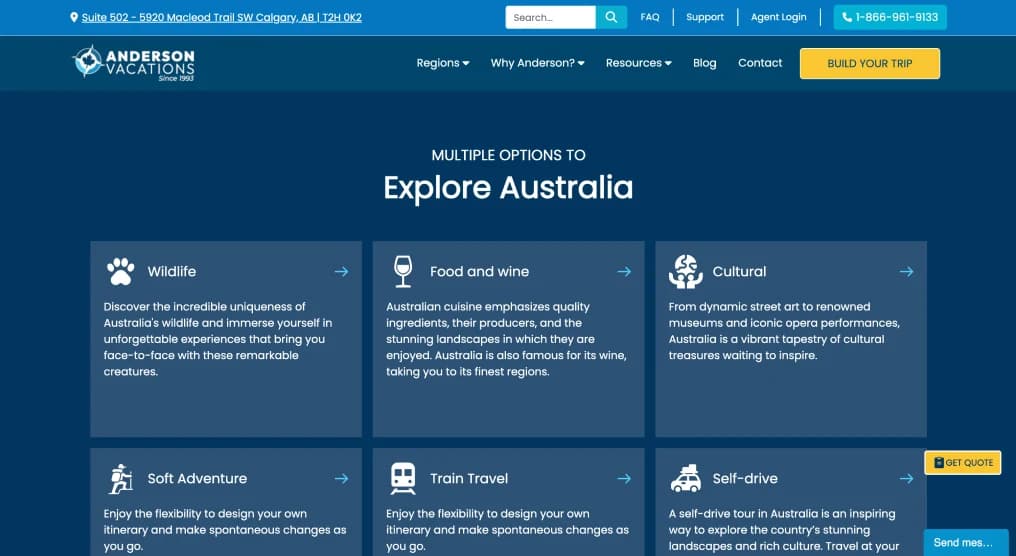Open the Soft Adventure card title
The height and width of the screenshot is (556, 1016).
197,479
